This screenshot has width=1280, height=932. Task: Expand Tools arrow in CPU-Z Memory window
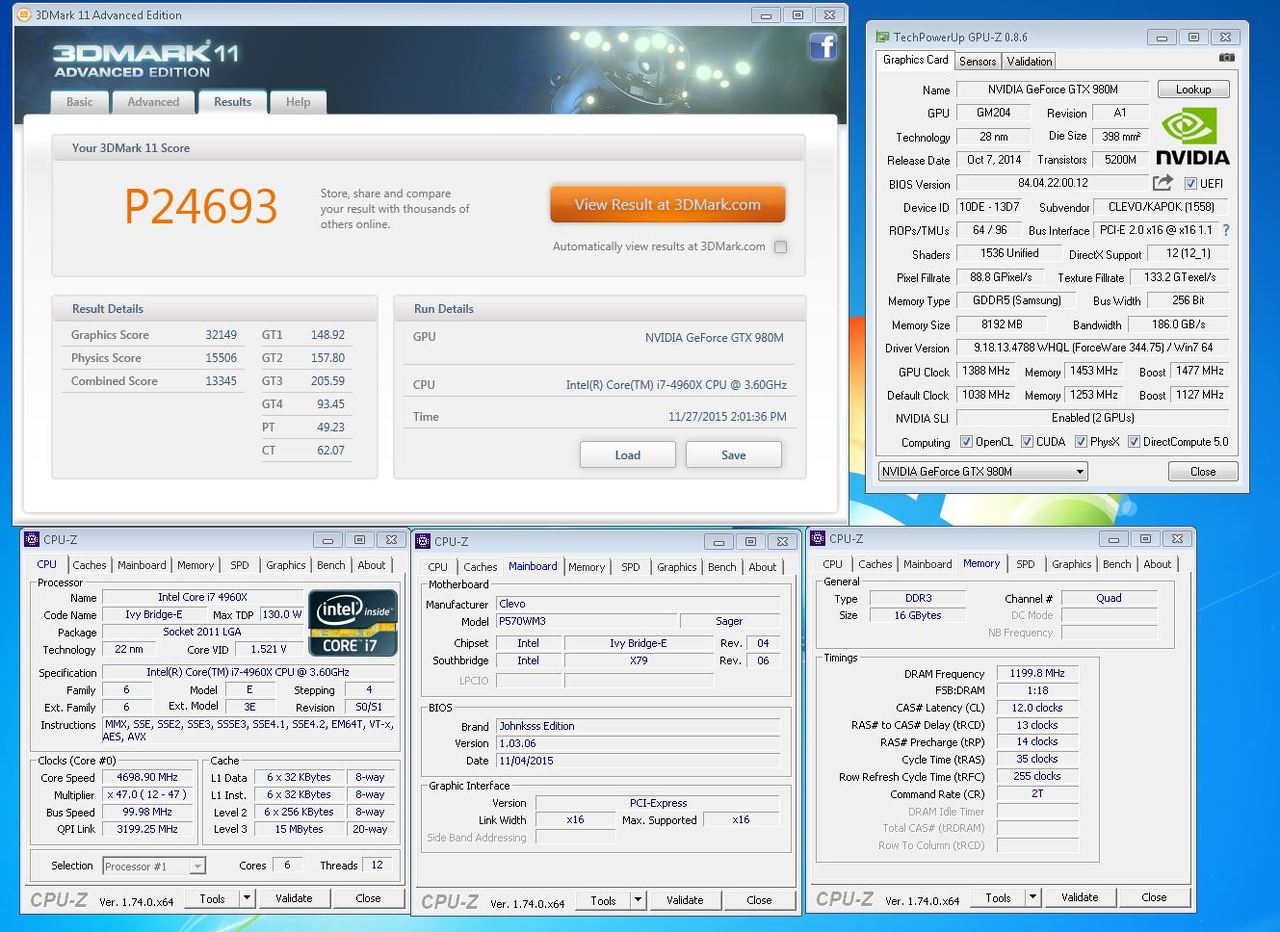tap(1033, 897)
